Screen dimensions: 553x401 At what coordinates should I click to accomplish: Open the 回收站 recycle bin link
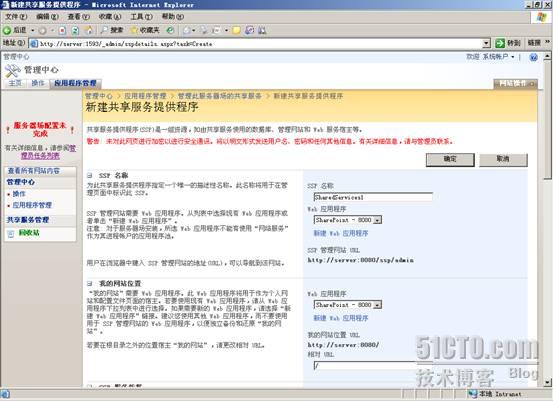tap(29, 233)
